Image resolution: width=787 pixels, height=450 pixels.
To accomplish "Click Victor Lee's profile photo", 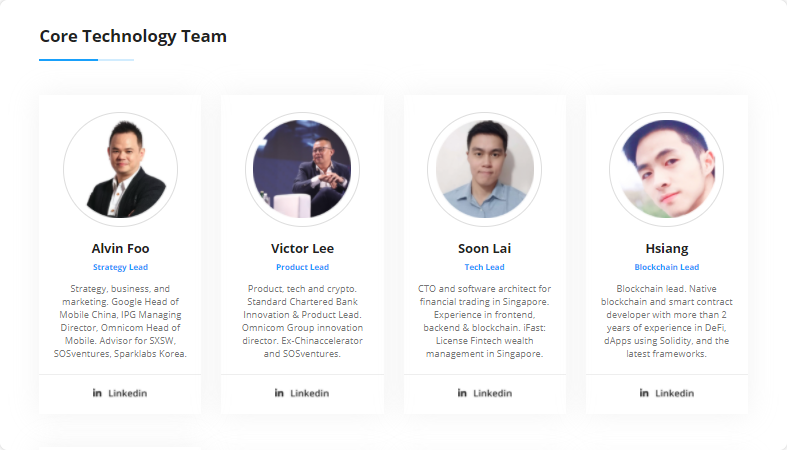I will [302, 169].
